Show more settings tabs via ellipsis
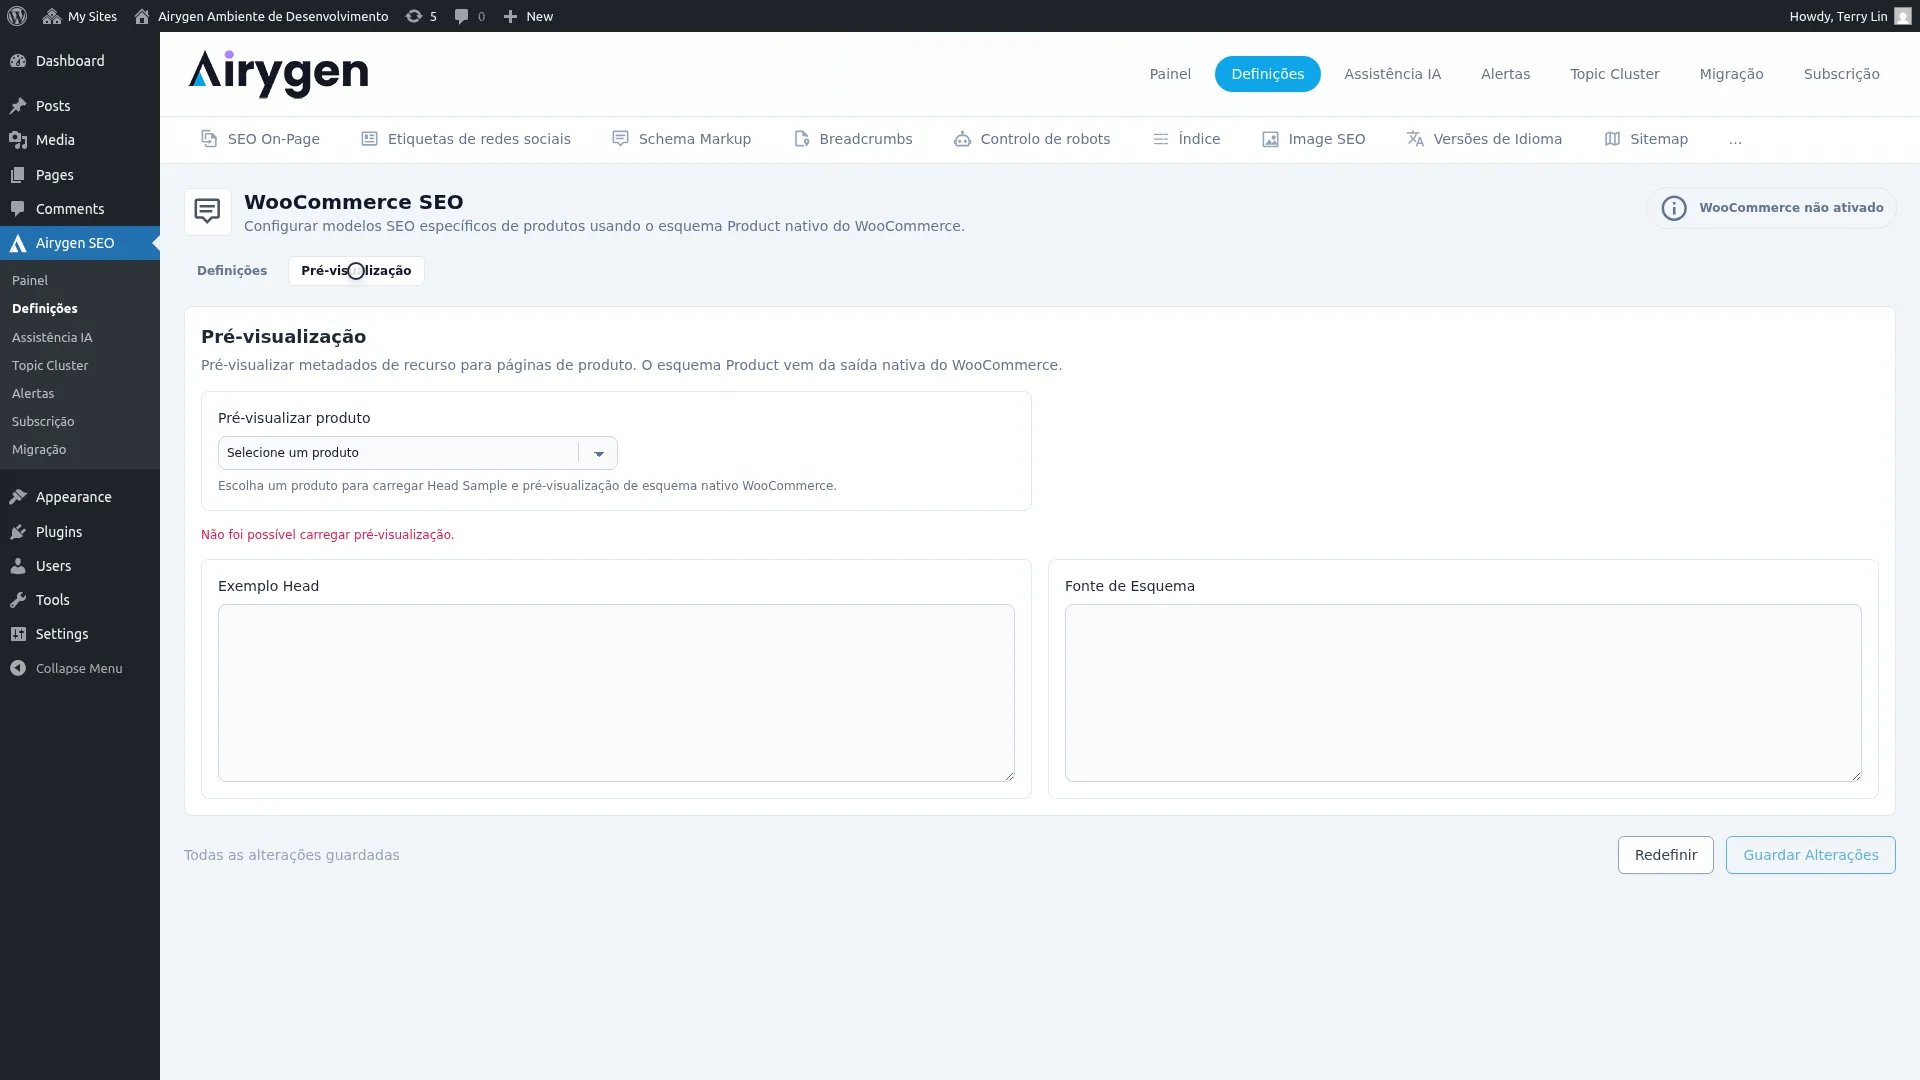The height and width of the screenshot is (1080, 1920). 1735,140
